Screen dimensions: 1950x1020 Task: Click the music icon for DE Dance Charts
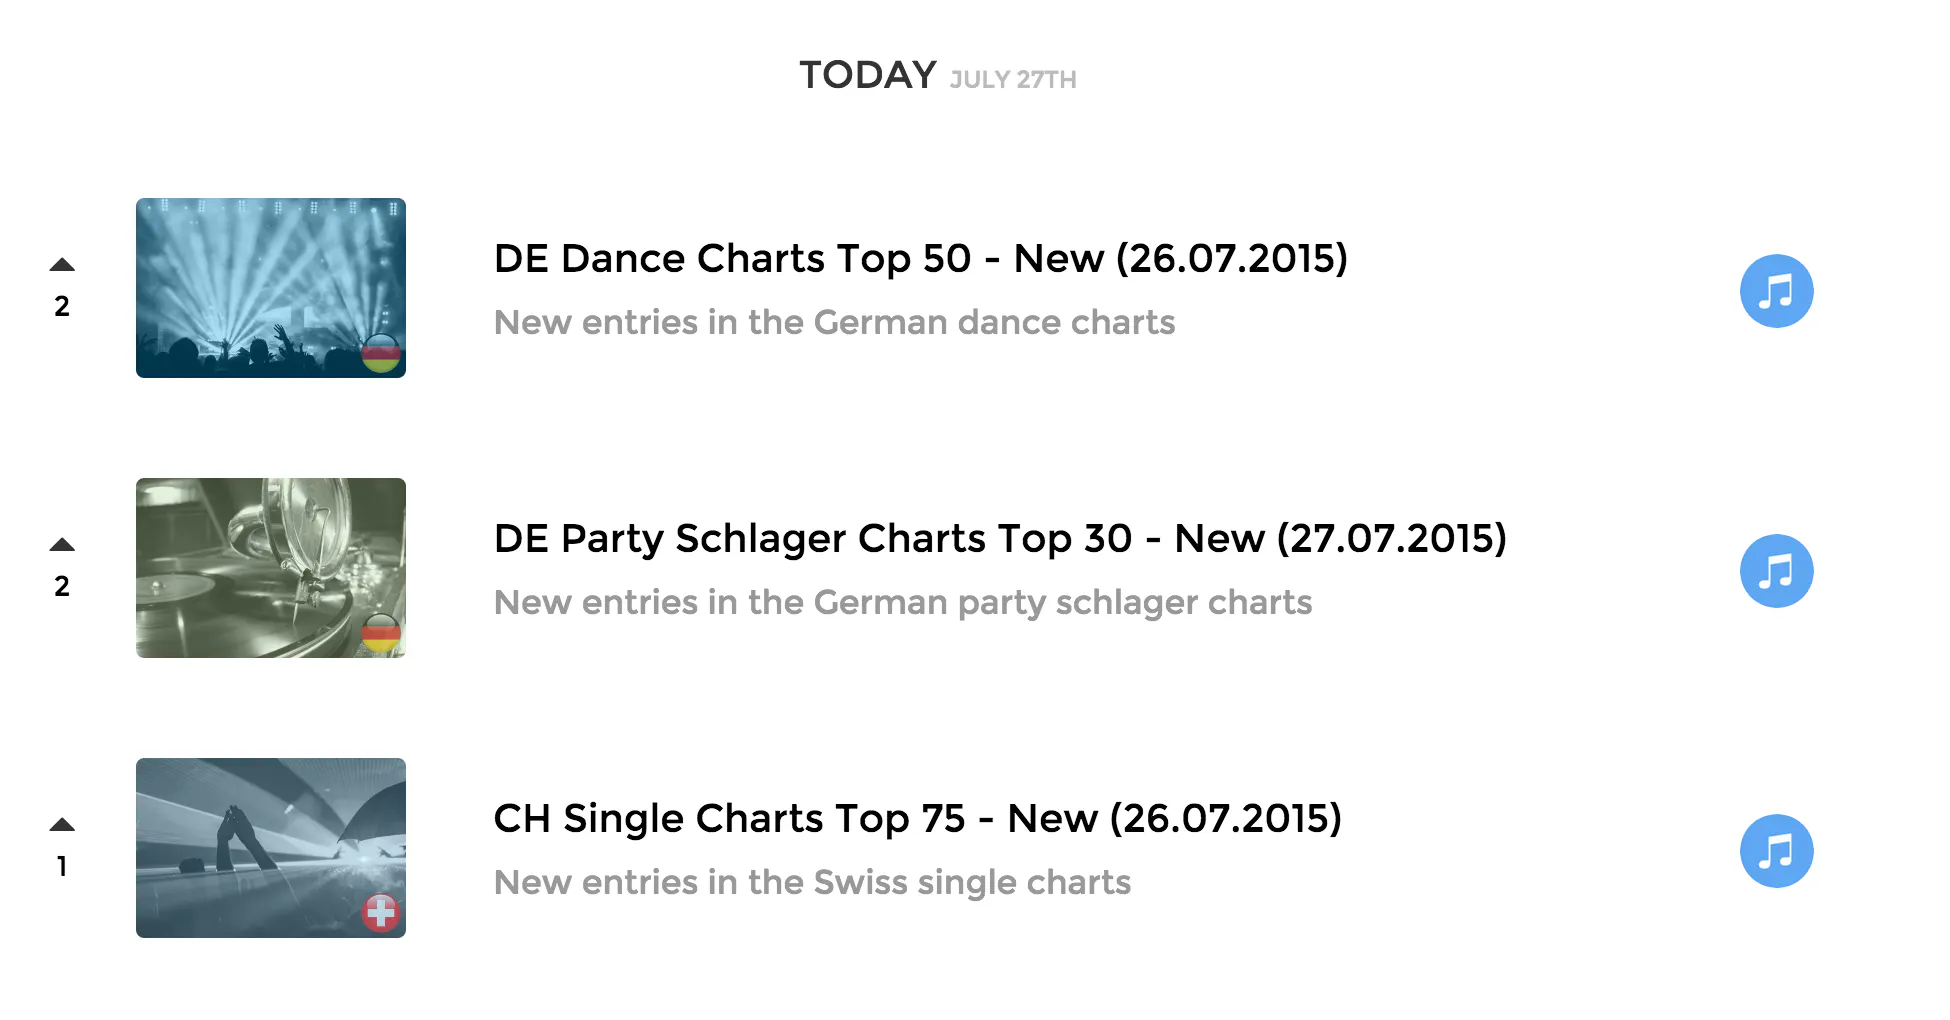[x=1776, y=291]
